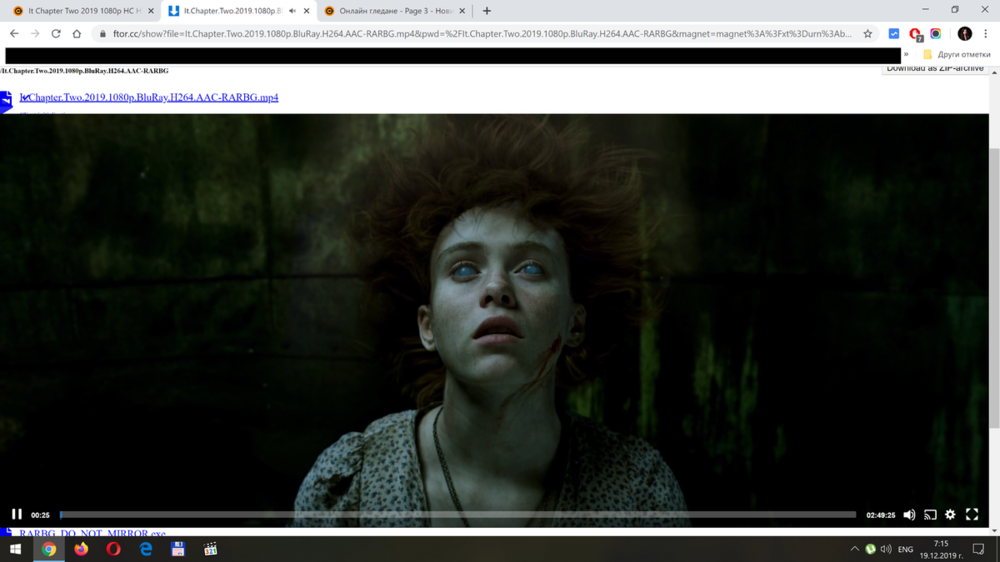Bookmark this page with the star icon
The image size is (1000, 562).
867,33
